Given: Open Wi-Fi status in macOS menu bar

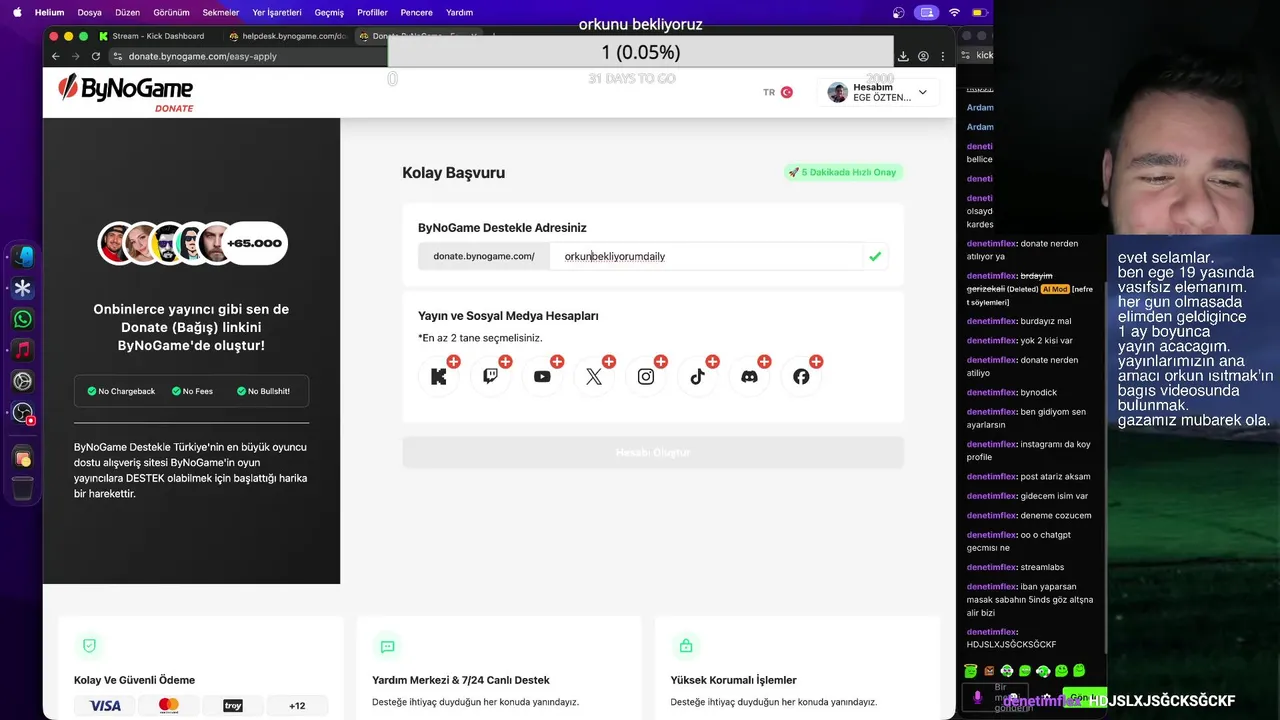Looking at the screenshot, I should (x=954, y=12).
